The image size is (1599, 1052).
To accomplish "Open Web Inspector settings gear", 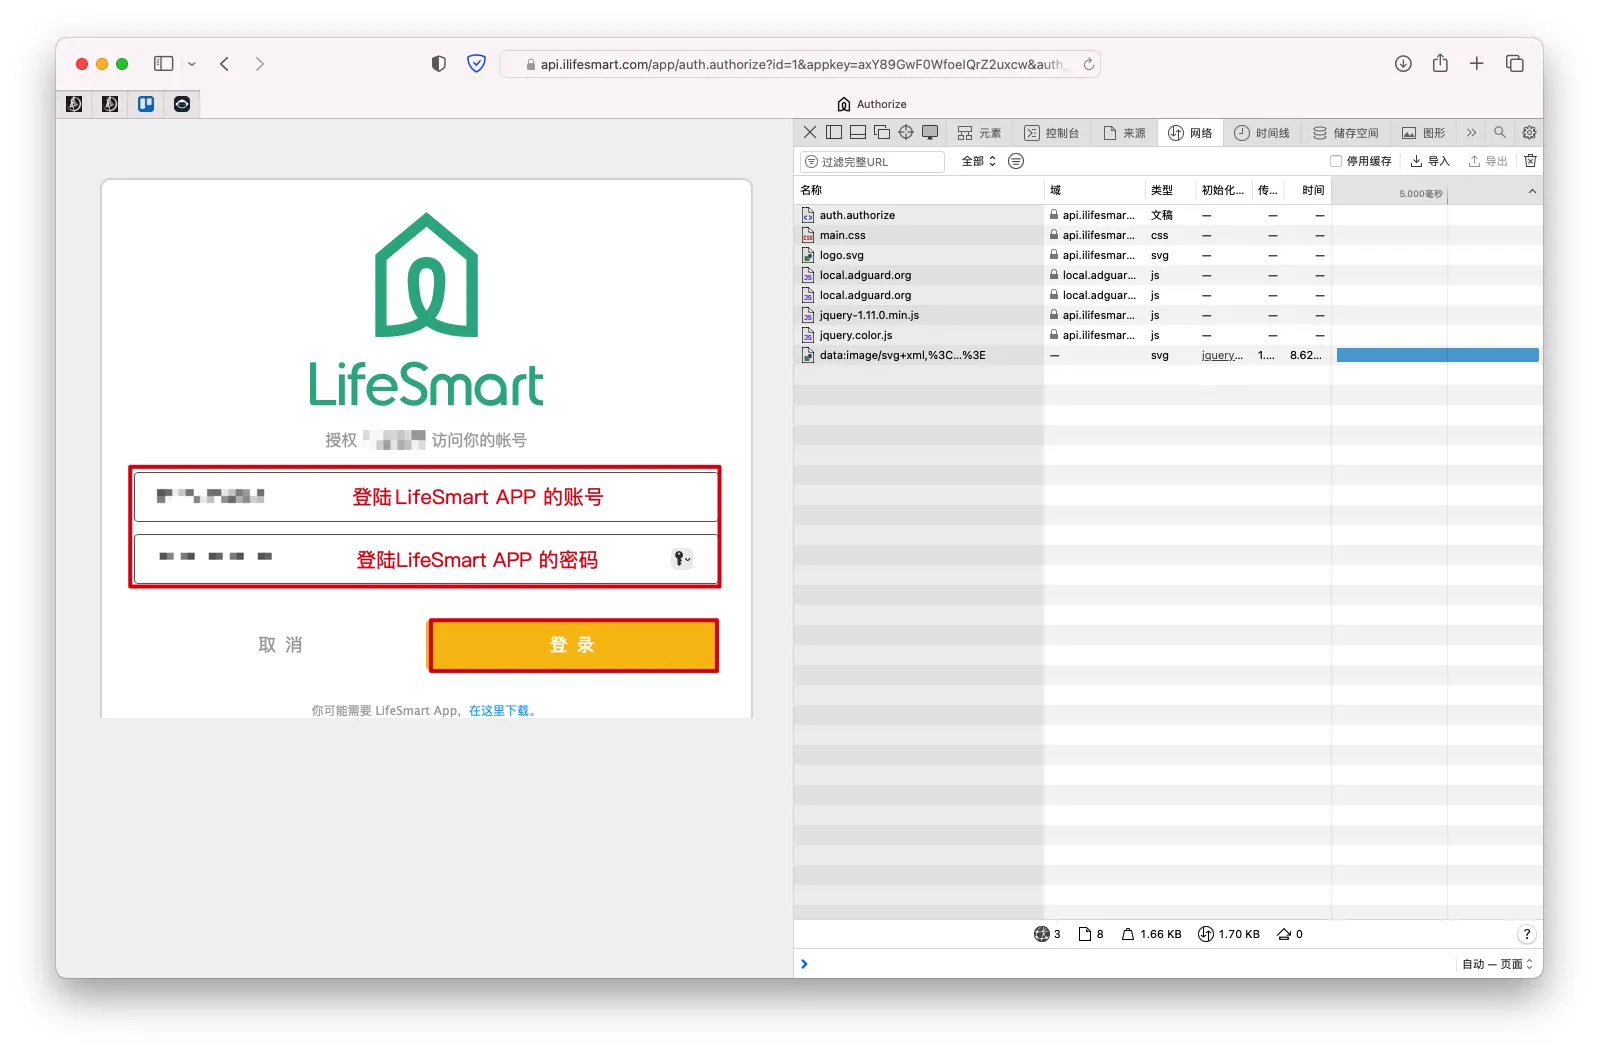I will 1529,132.
